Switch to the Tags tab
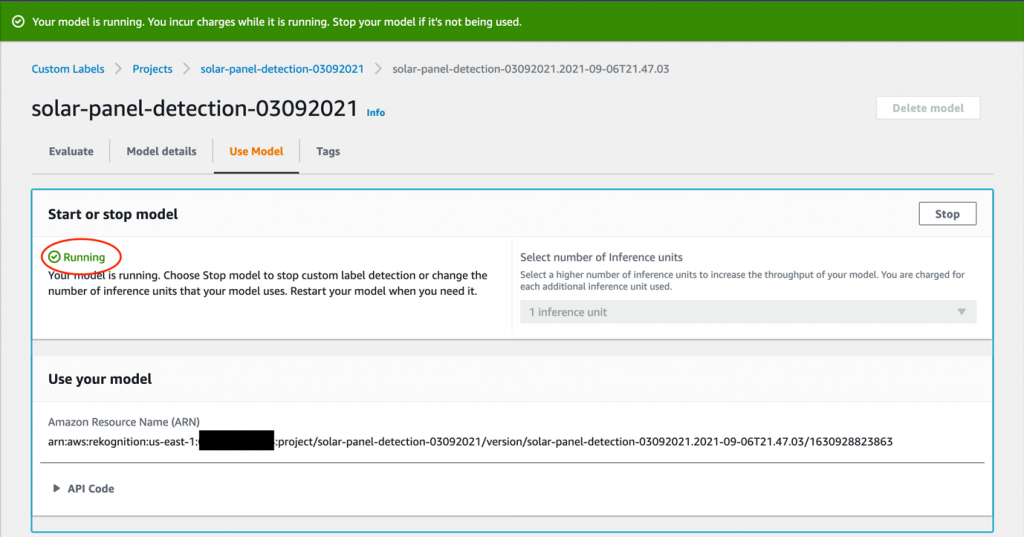 click(x=328, y=151)
